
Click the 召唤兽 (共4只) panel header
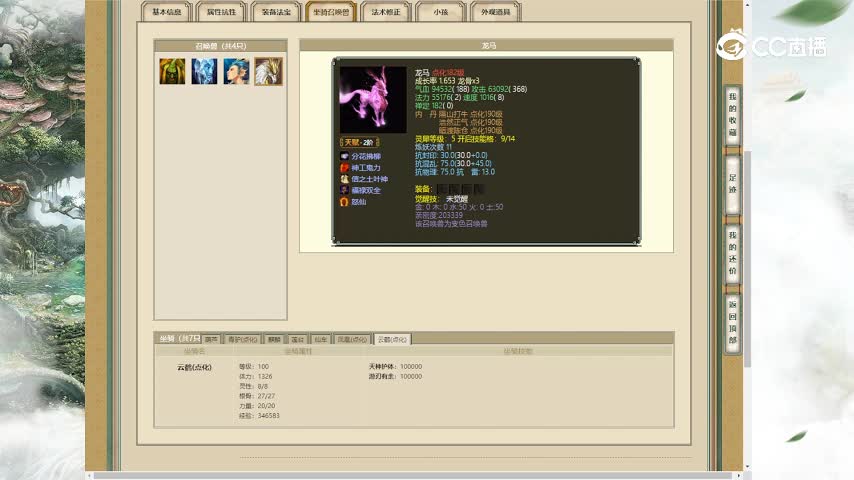point(221,46)
